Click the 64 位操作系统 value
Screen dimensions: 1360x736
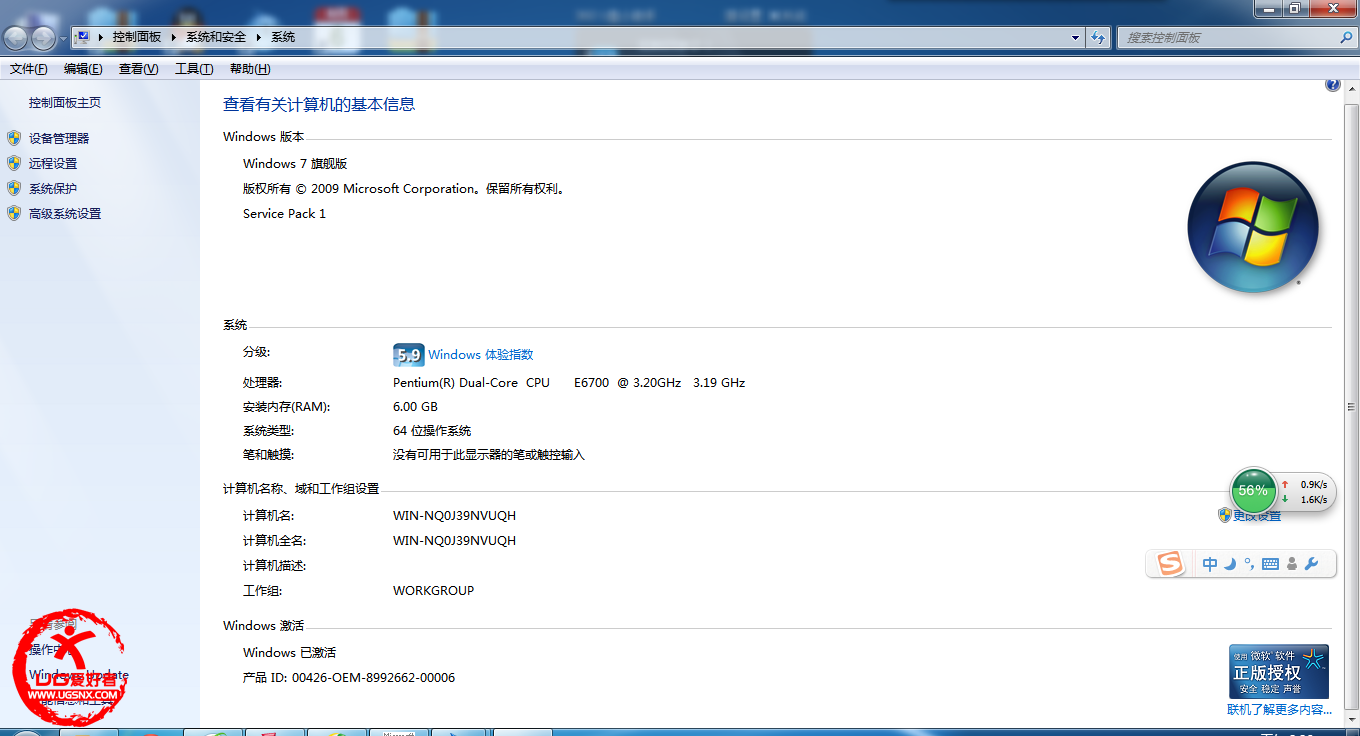[x=432, y=430]
